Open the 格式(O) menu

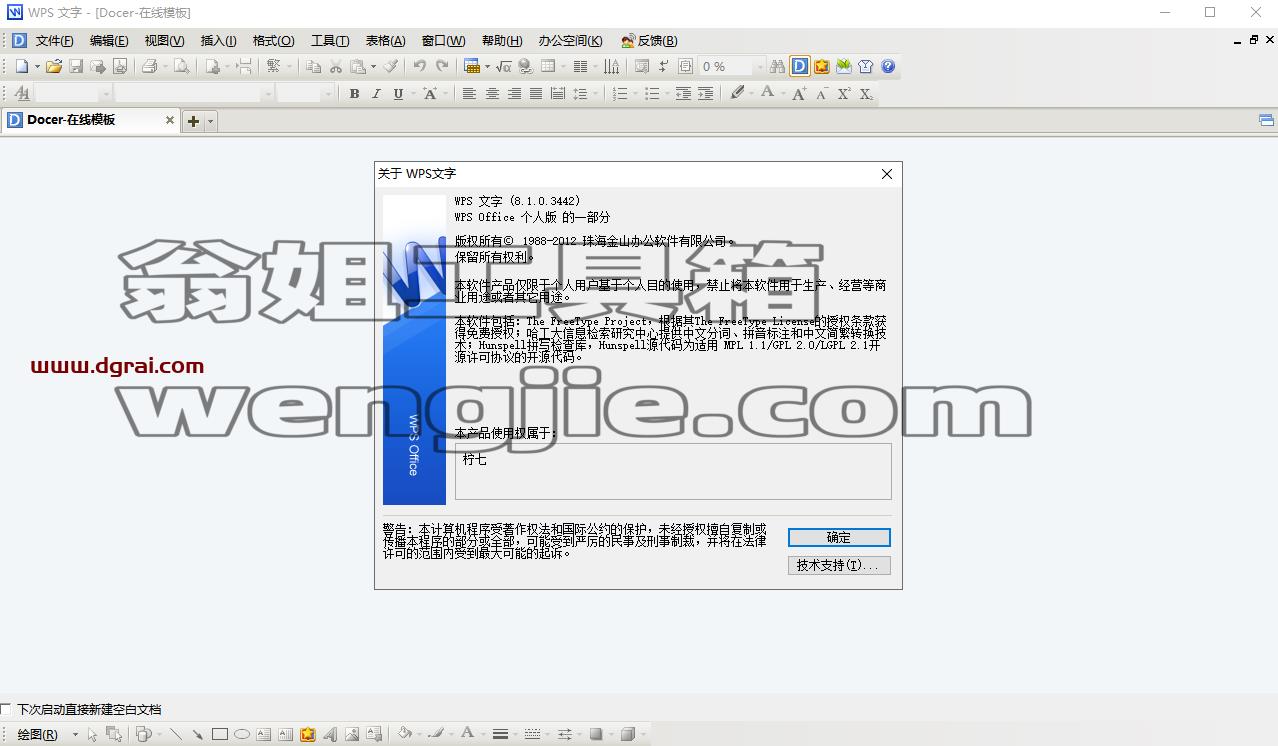[x=273, y=40]
